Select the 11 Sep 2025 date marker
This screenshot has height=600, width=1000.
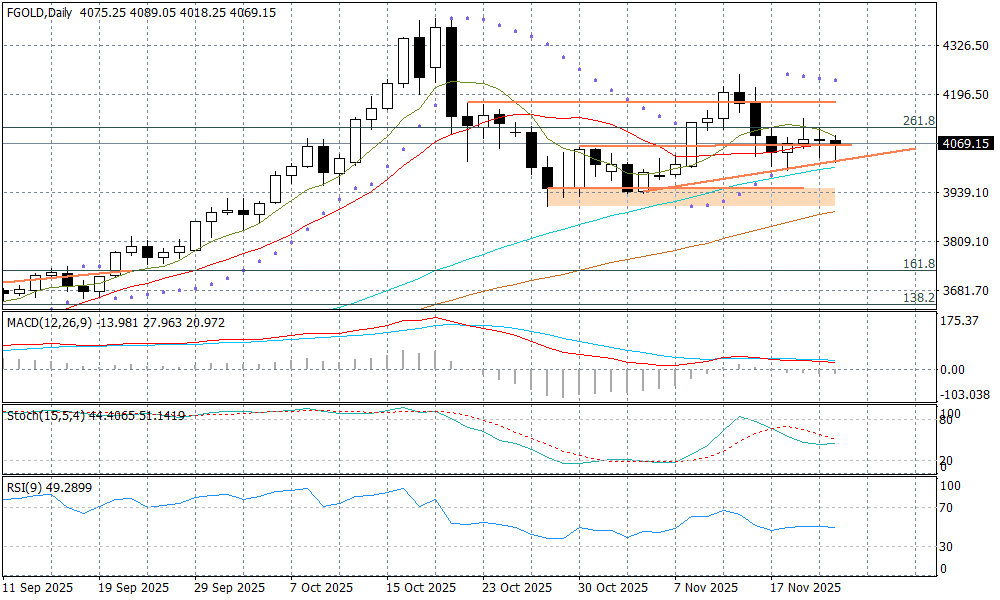pyautogui.click(x=36, y=587)
